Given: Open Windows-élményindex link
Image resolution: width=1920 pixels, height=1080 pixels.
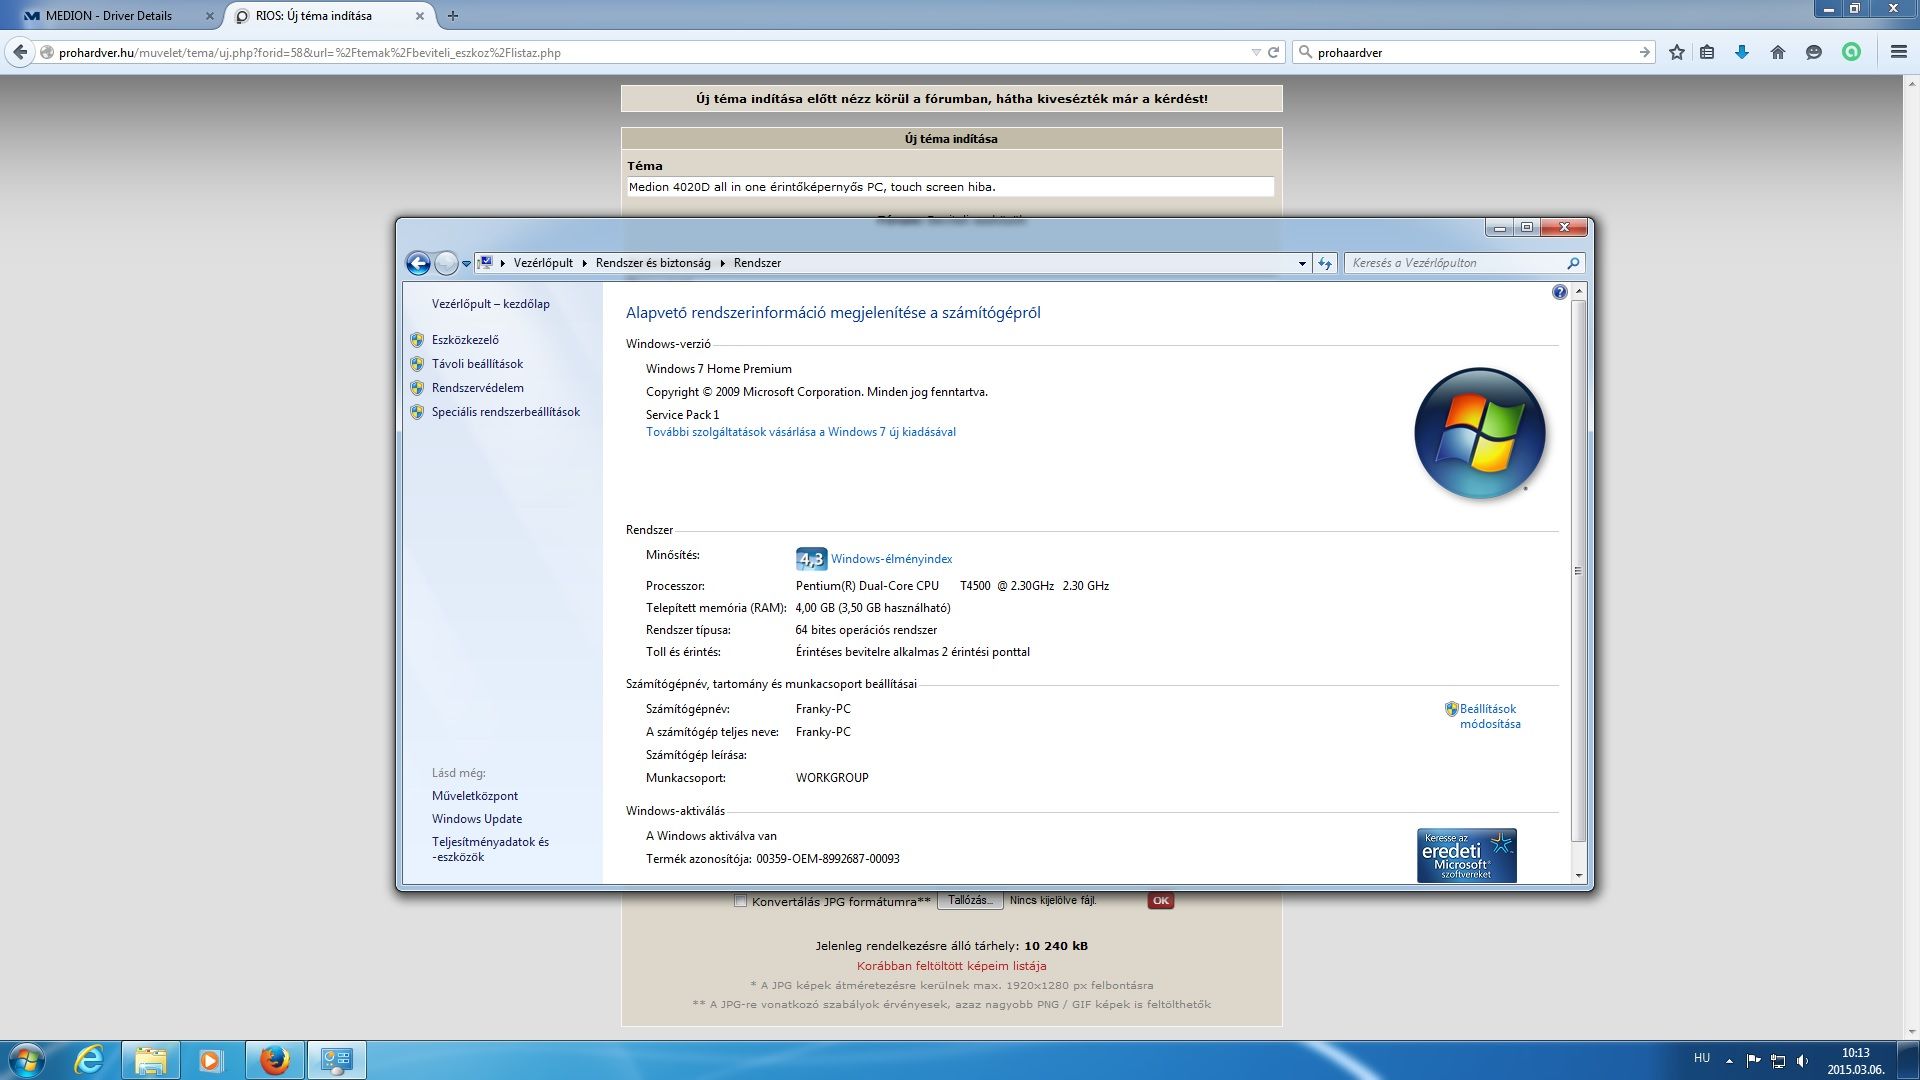Looking at the screenshot, I should (x=891, y=559).
